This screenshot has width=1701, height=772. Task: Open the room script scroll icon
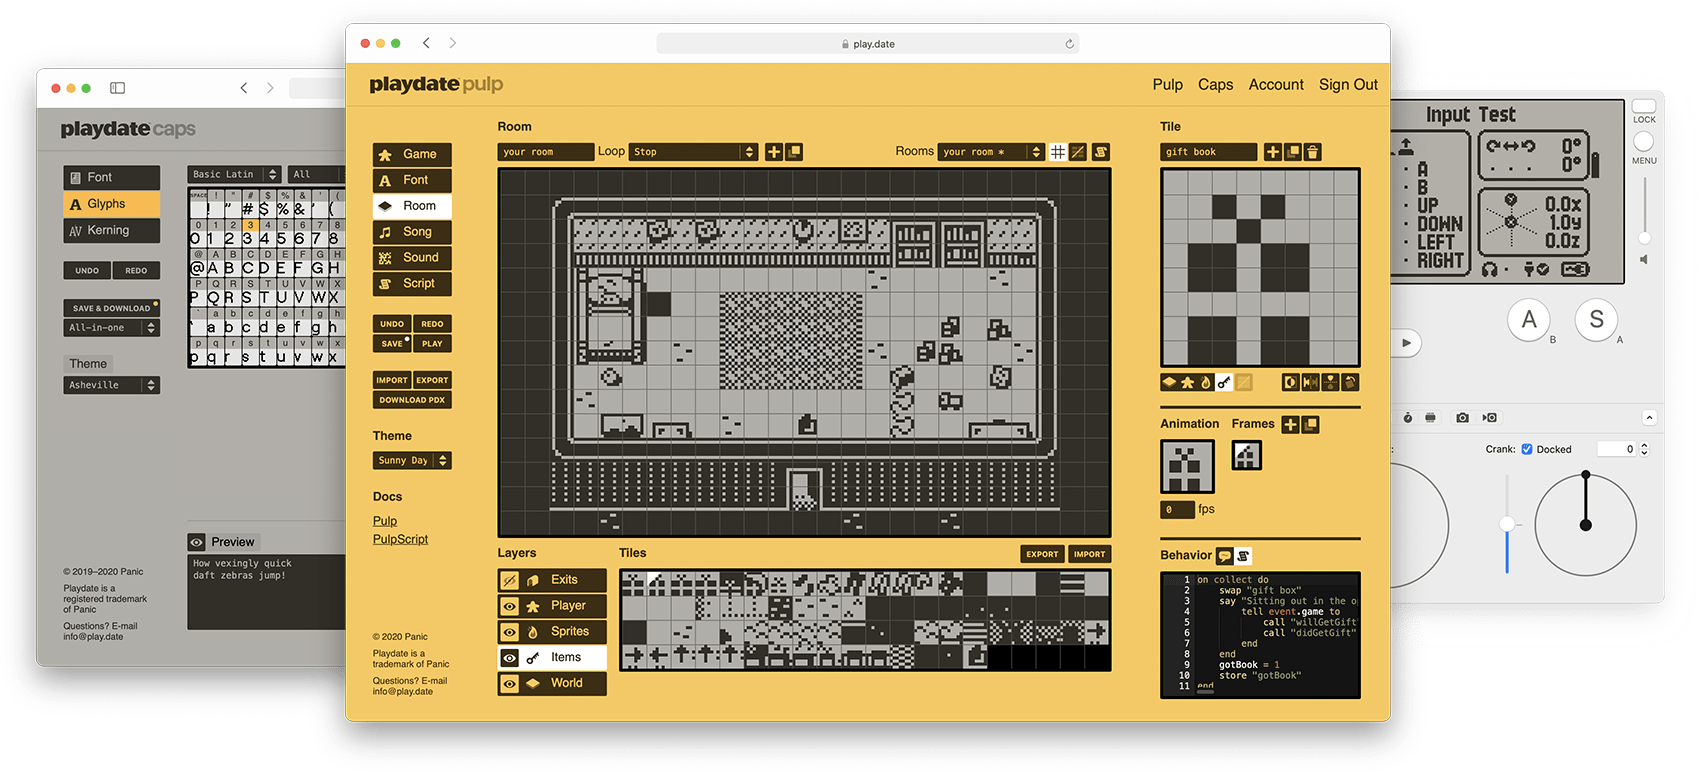1101,152
